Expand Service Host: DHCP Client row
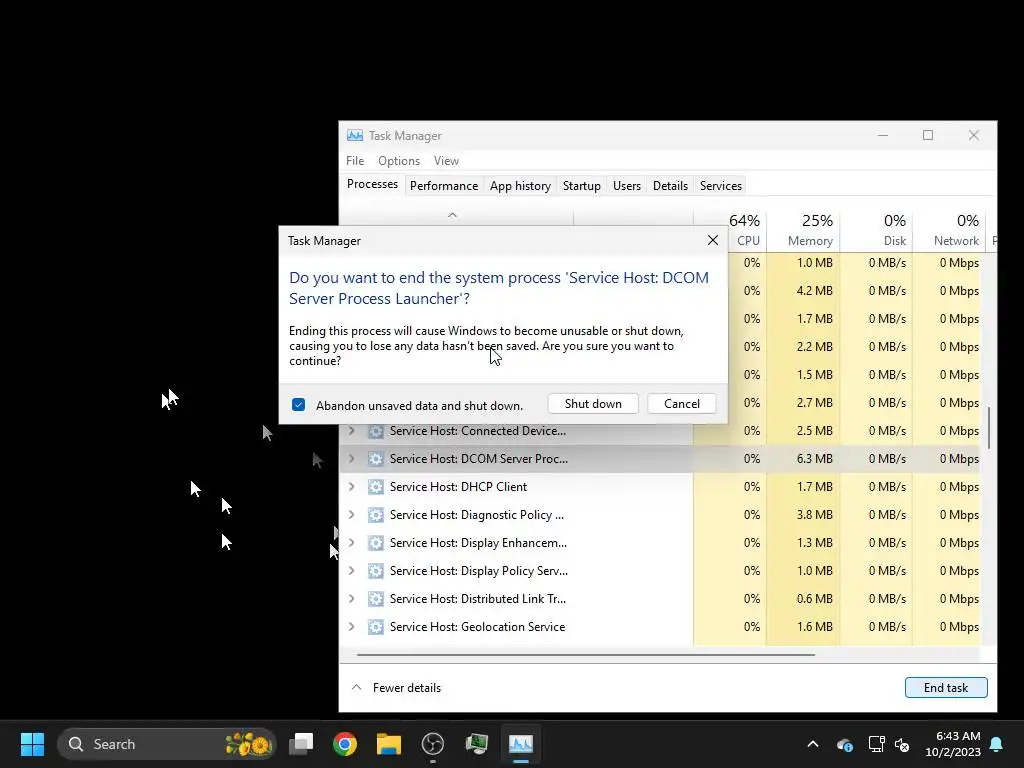The height and width of the screenshot is (768, 1024). click(351, 487)
